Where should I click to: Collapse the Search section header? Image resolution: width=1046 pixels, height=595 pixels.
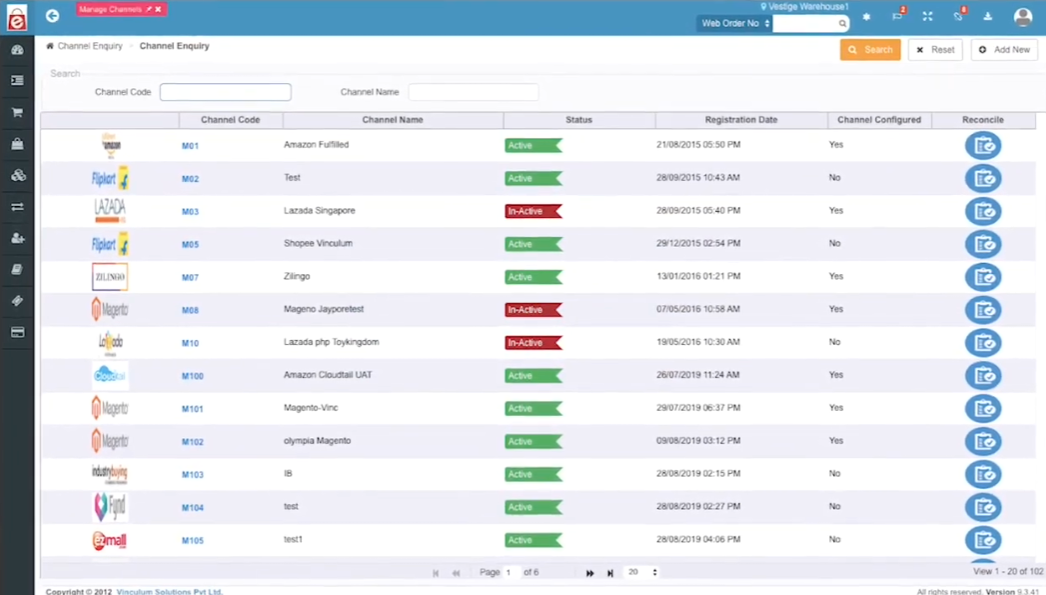point(64,73)
